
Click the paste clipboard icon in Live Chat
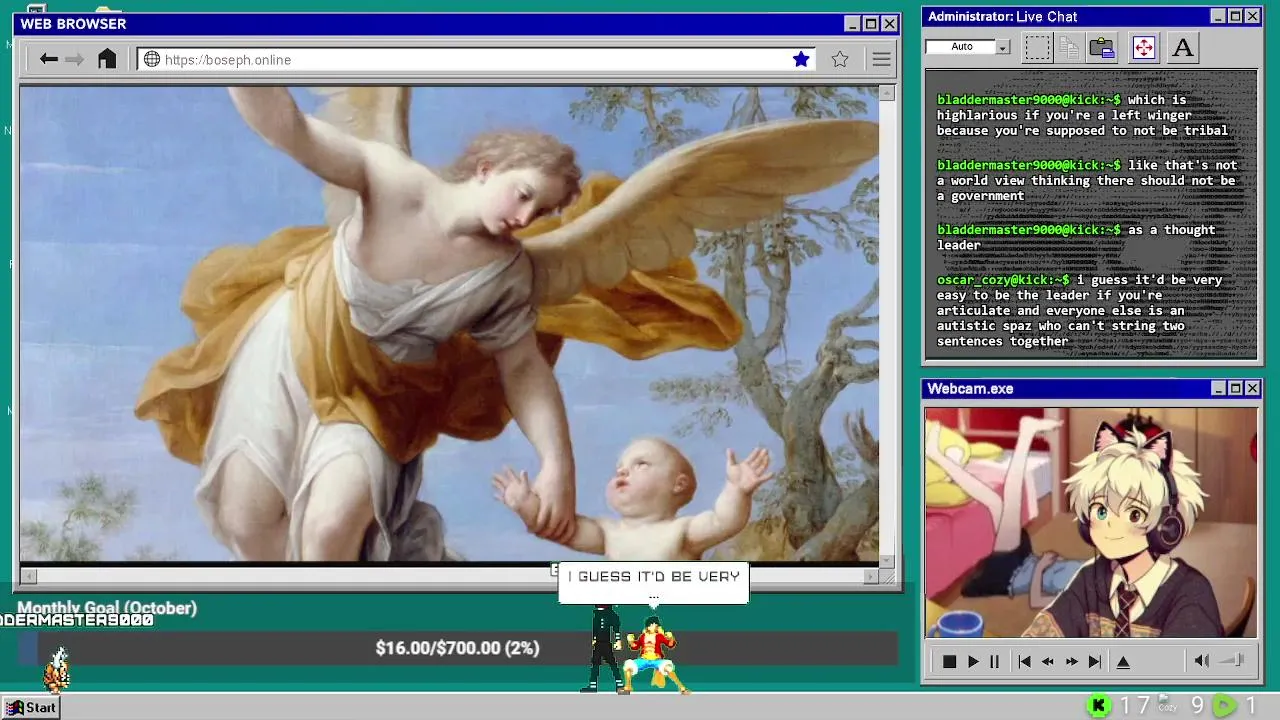(x=1102, y=47)
